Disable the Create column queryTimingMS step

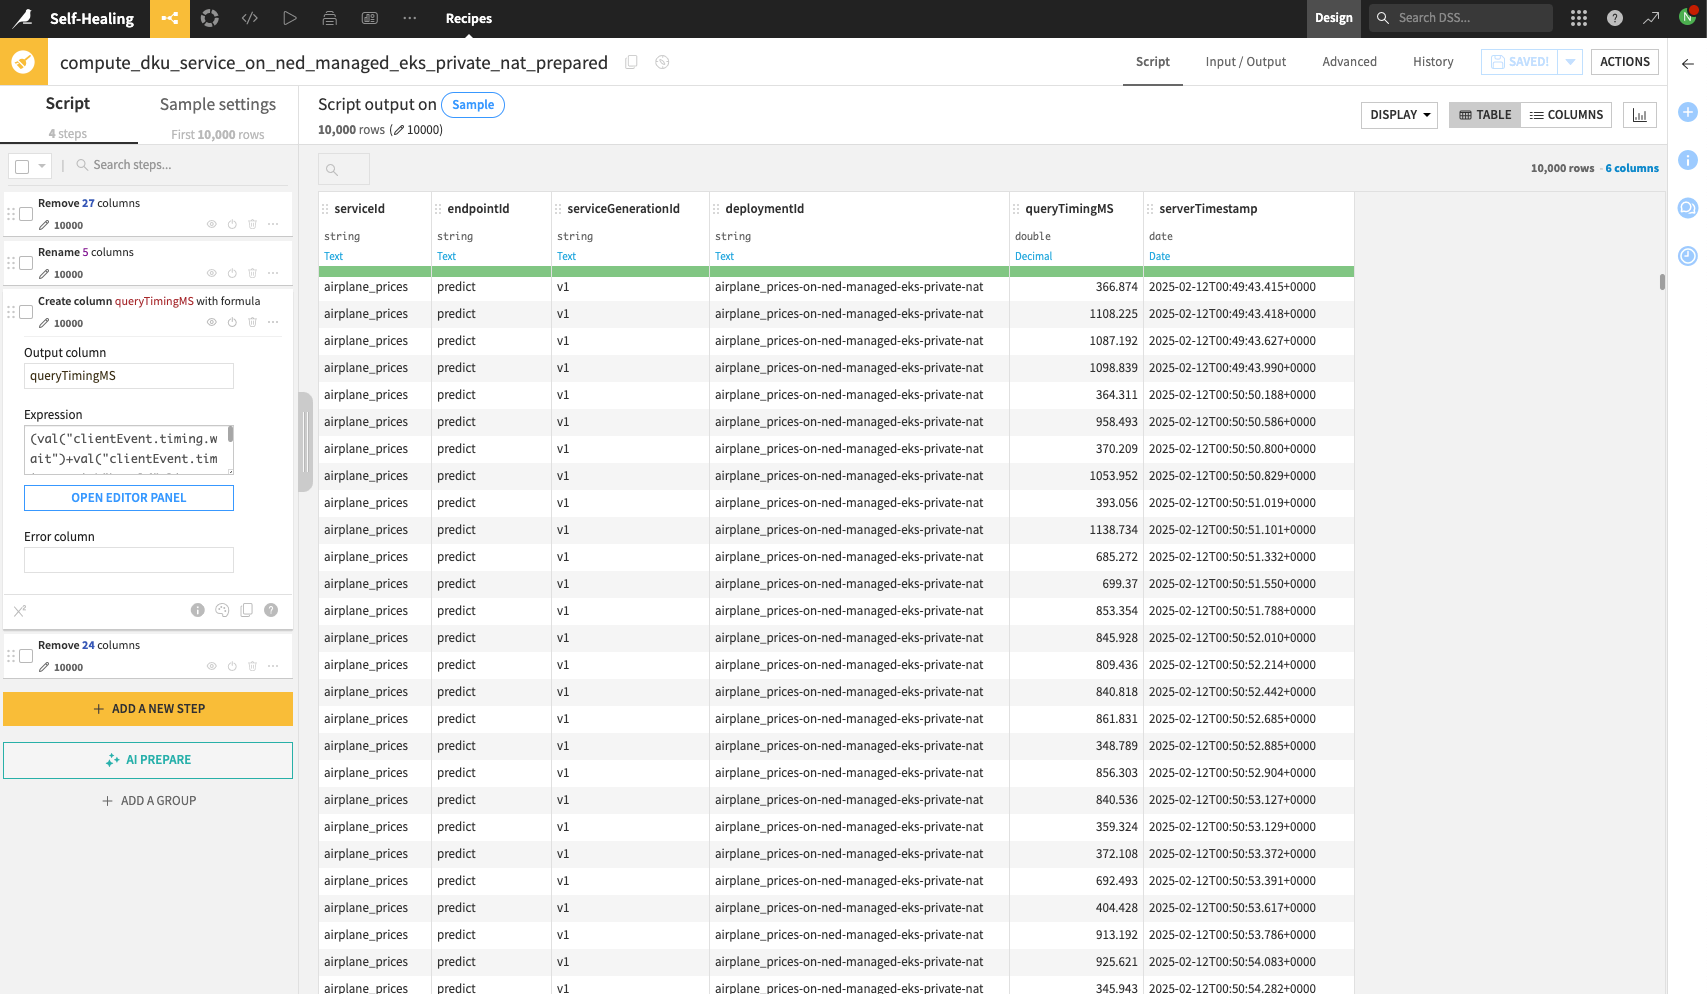[232, 322]
